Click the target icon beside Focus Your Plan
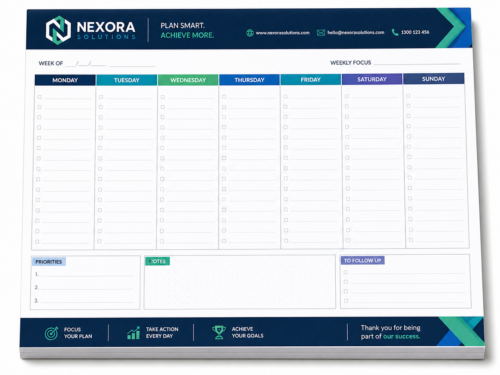The height and width of the screenshot is (375, 500). [x=51, y=333]
